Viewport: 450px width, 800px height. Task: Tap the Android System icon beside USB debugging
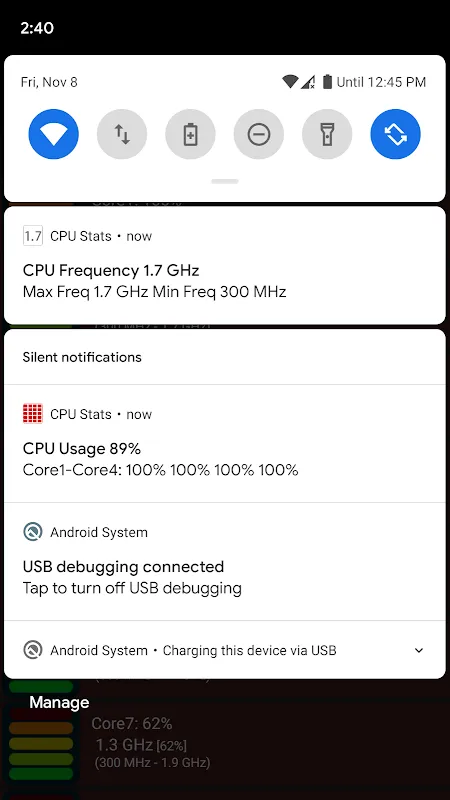[x=33, y=532]
